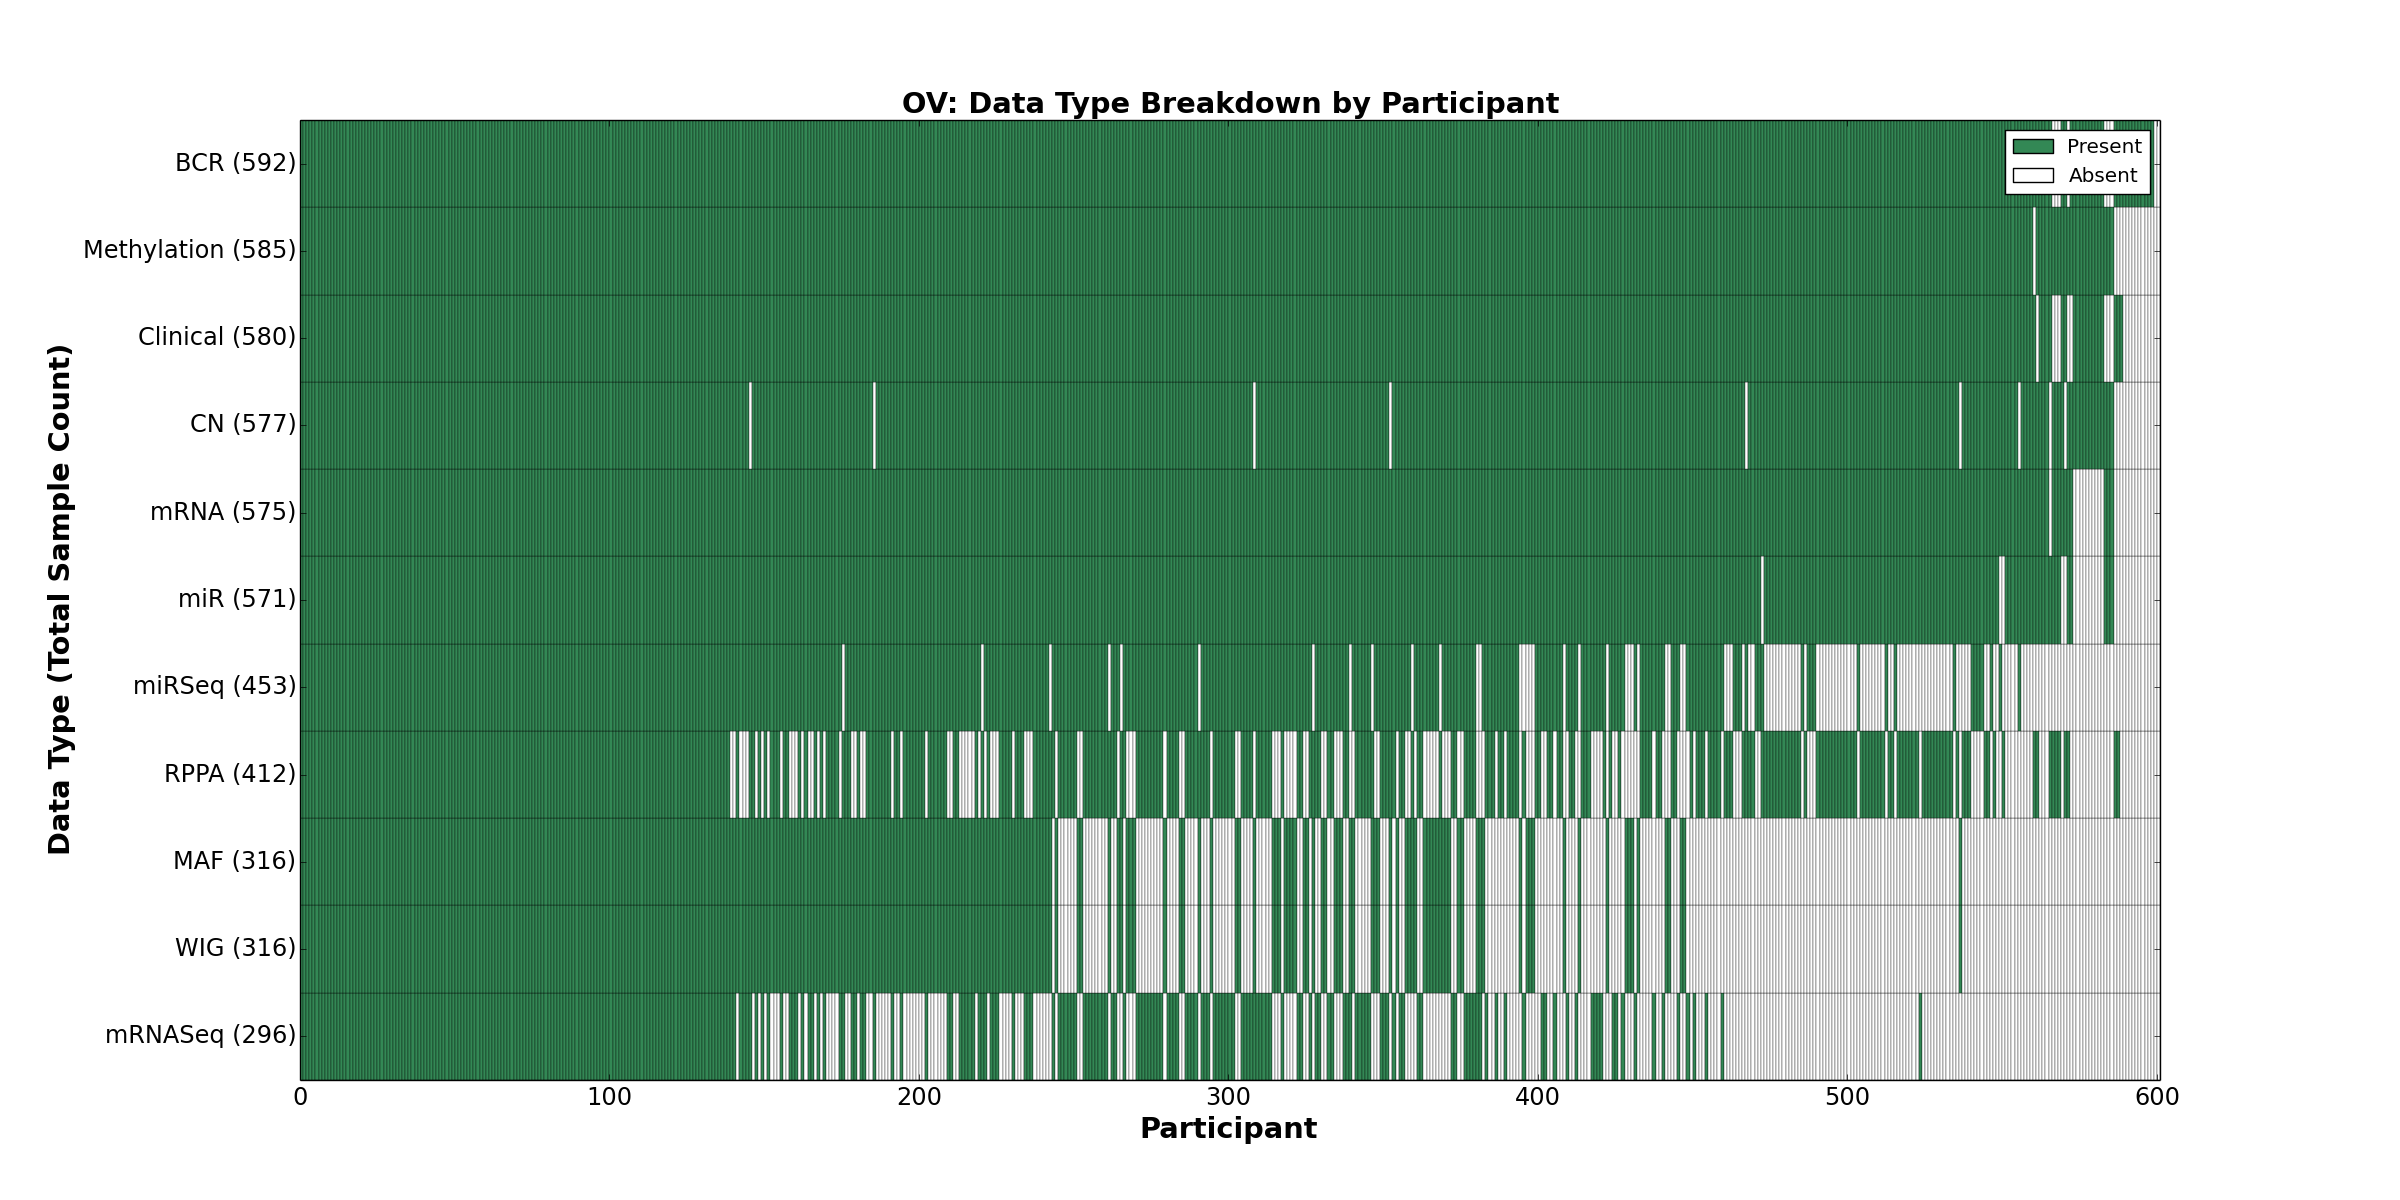Click the miRSeq (453) row label
The width and height of the screenshot is (2400, 1200).
(x=214, y=686)
